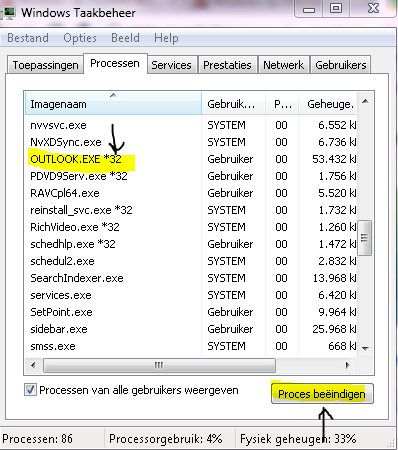
Task: Open the Beeld menu
Action: click(x=125, y=38)
